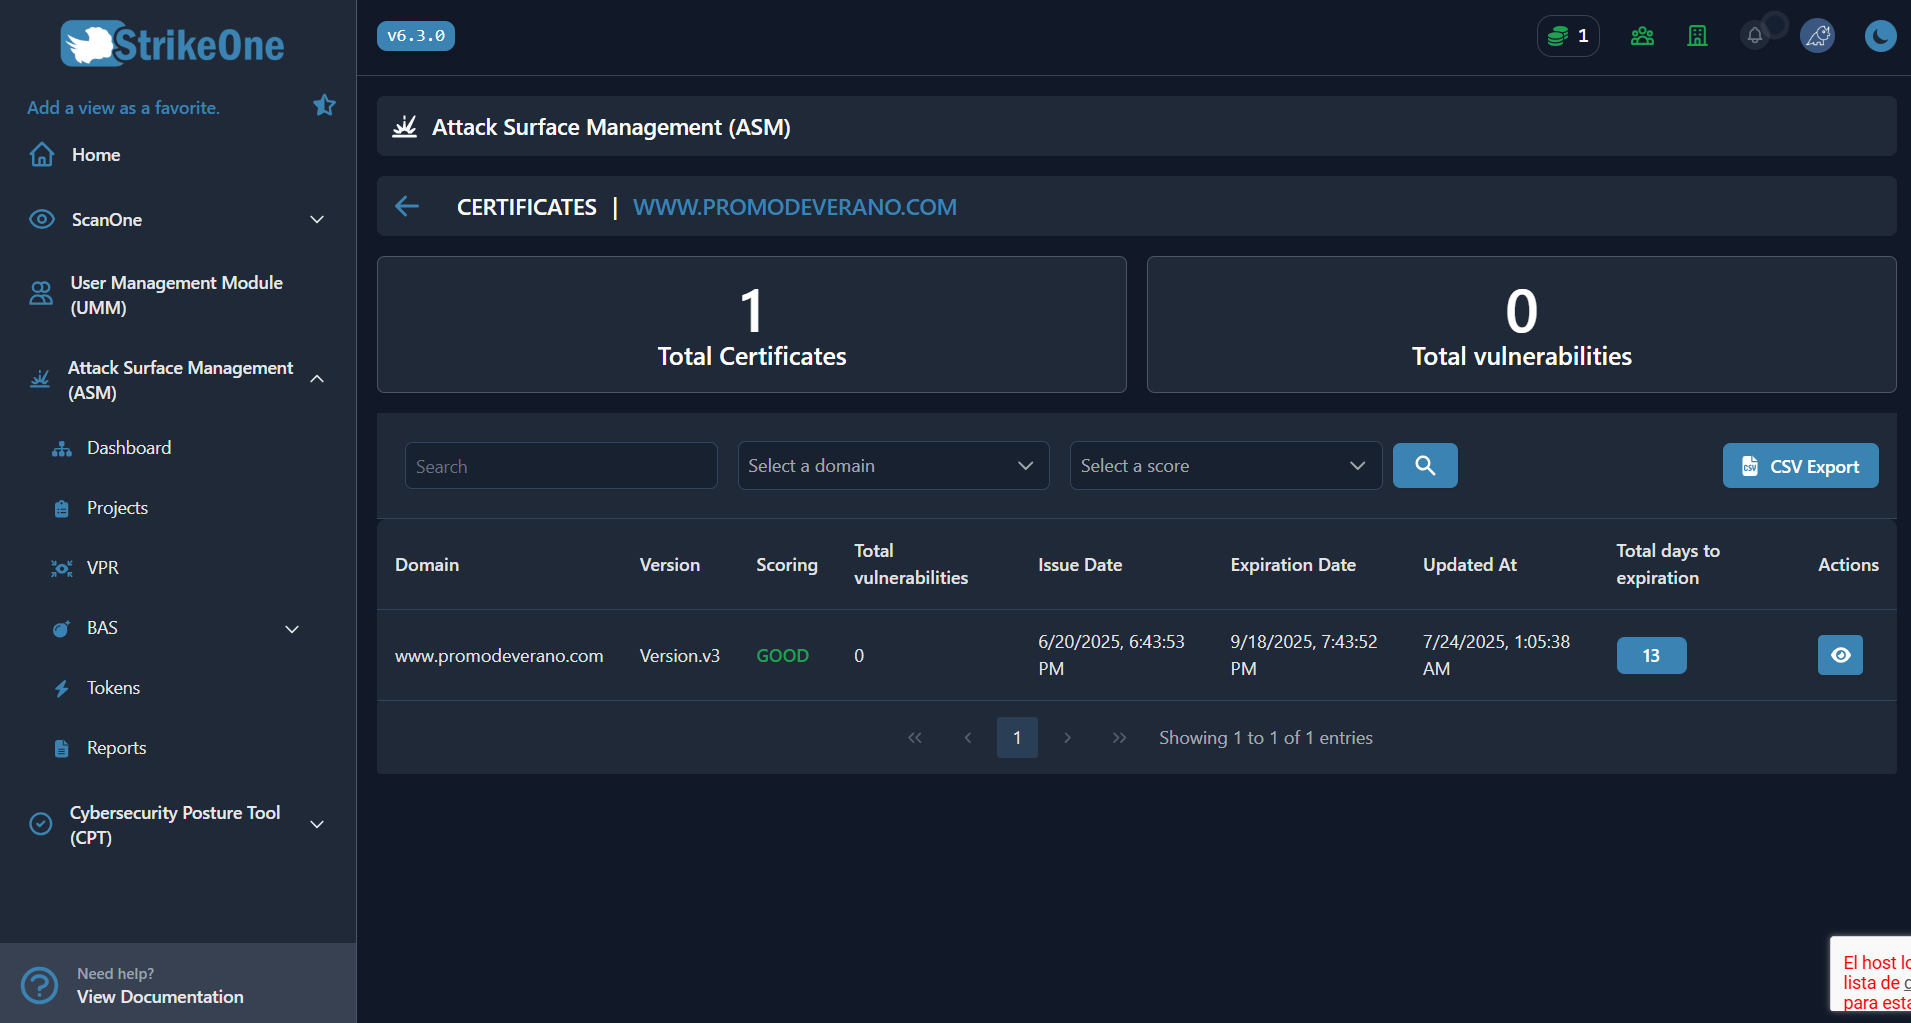Image resolution: width=1911 pixels, height=1023 pixels.
Task: Toggle dark mode with the moon icon
Action: 1880,35
